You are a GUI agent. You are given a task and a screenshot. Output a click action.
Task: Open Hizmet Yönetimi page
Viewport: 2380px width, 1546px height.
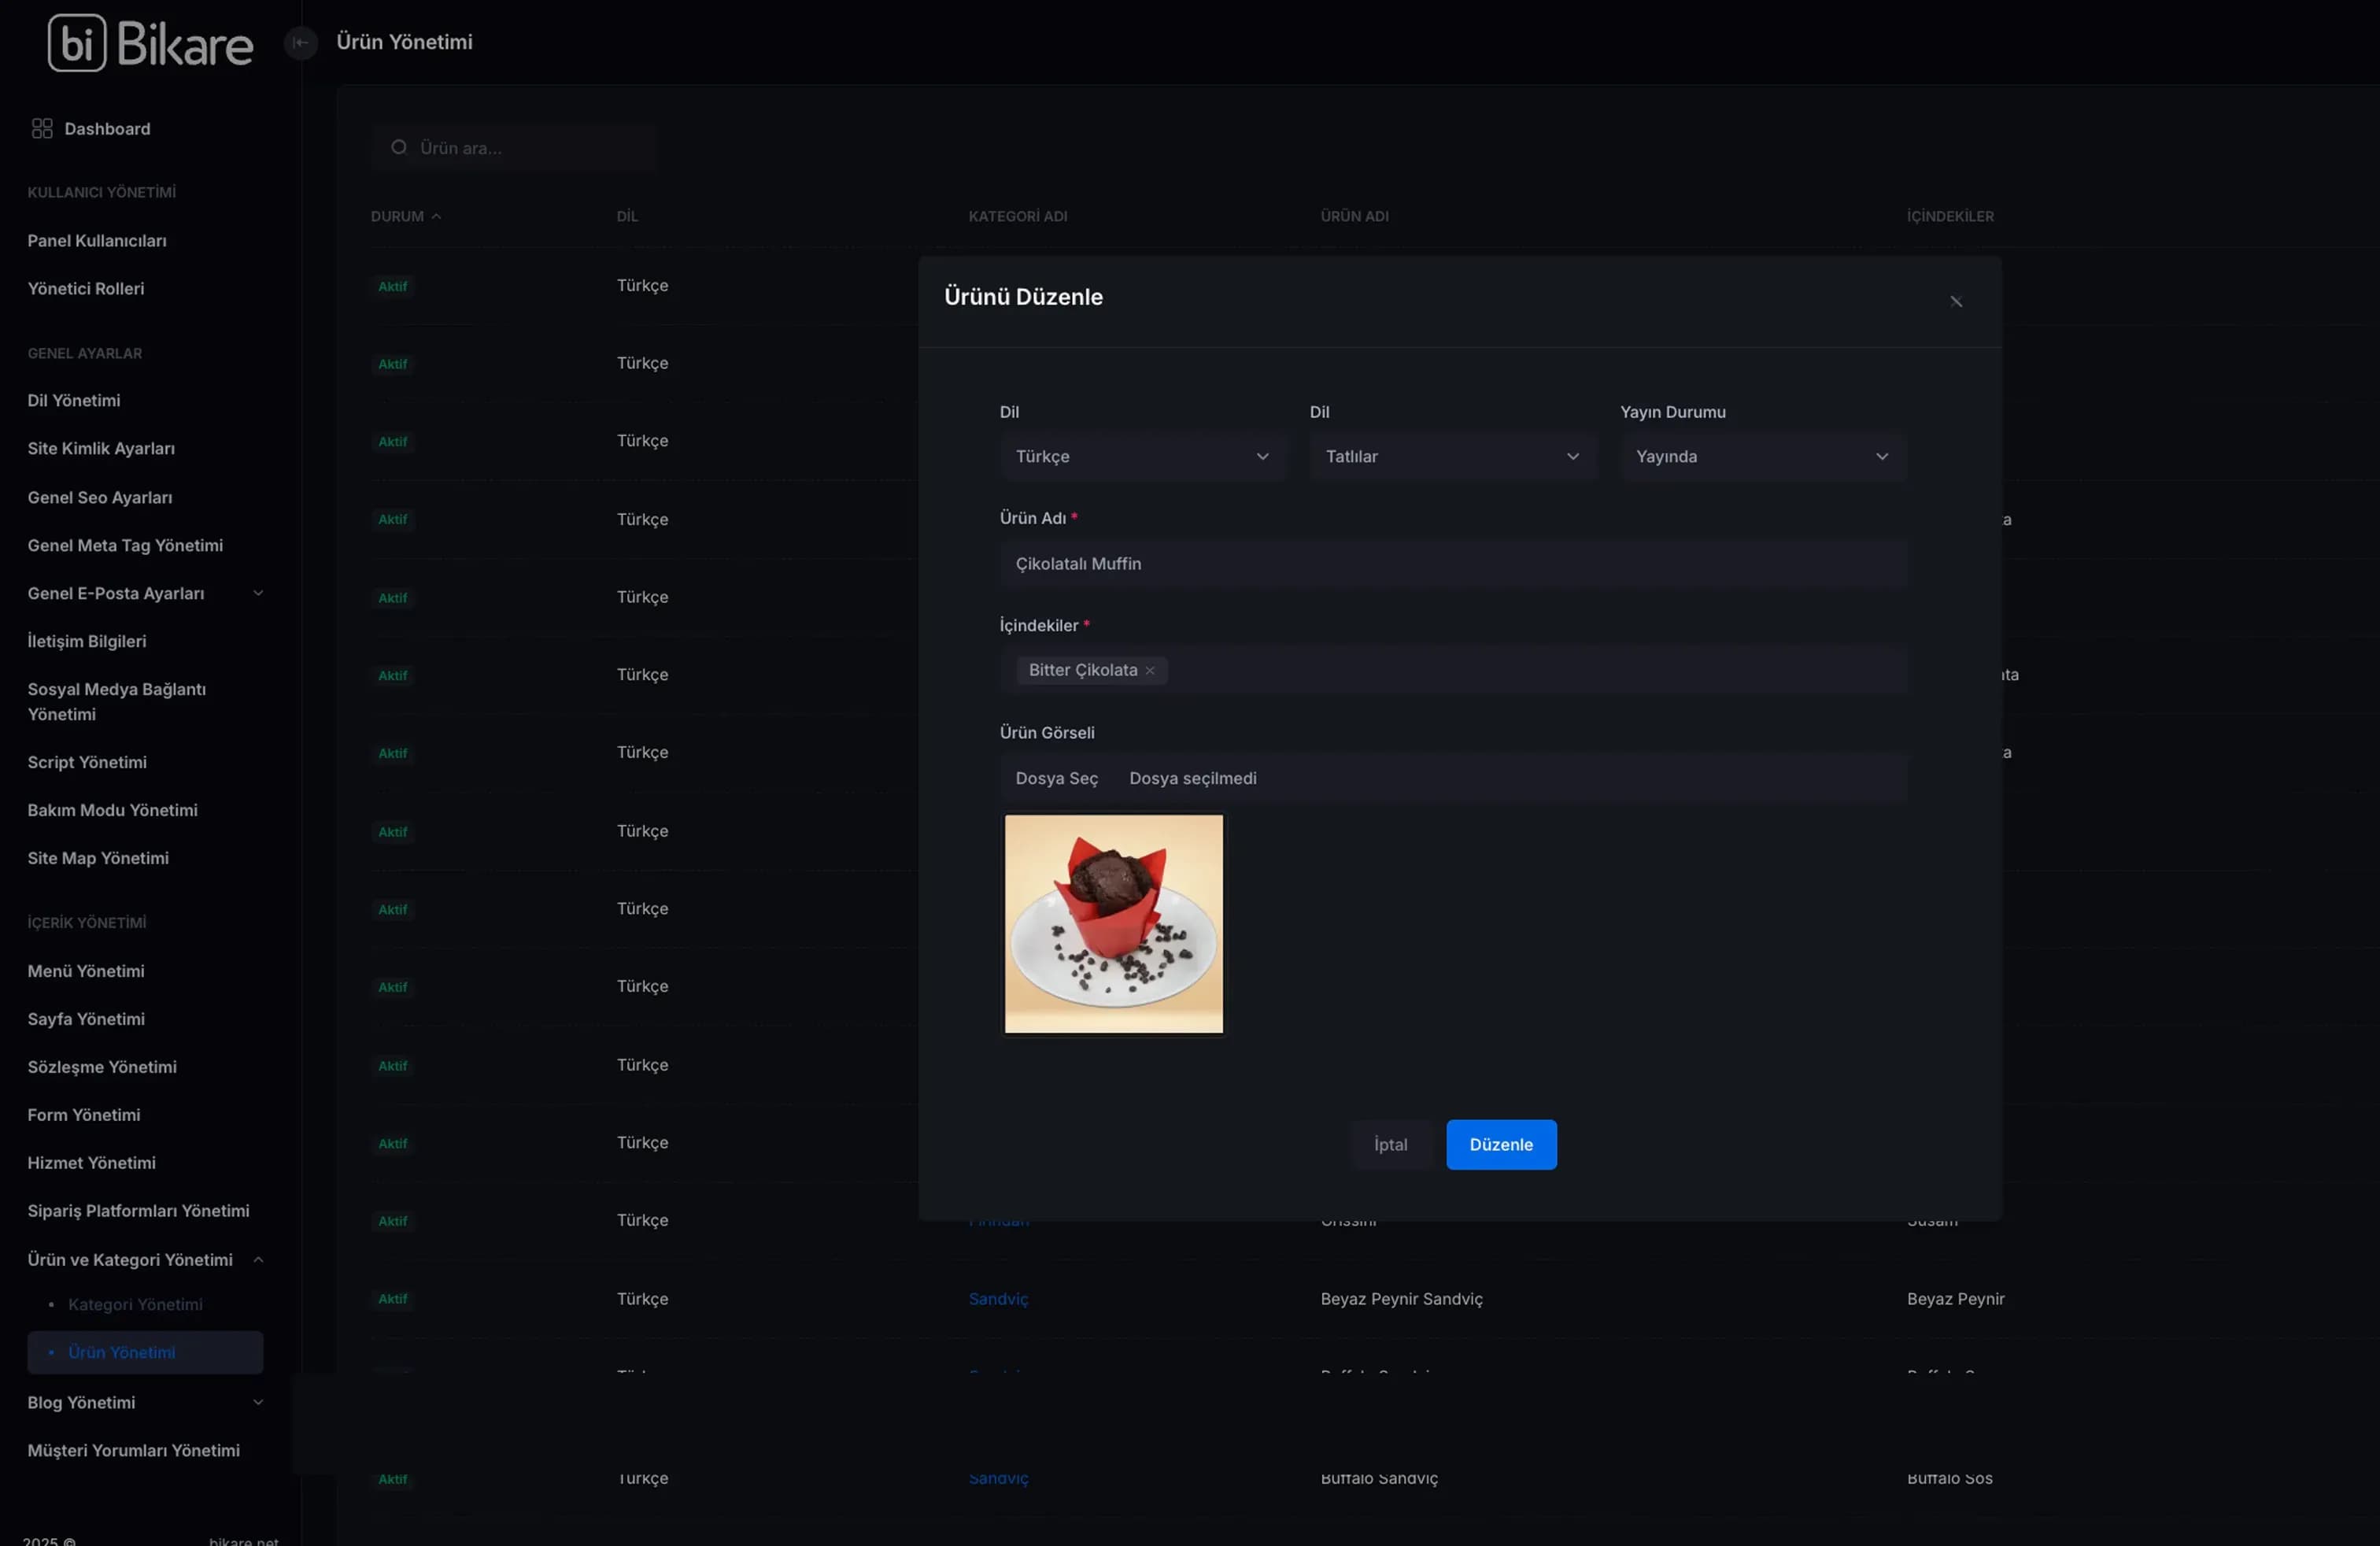(92, 1164)
